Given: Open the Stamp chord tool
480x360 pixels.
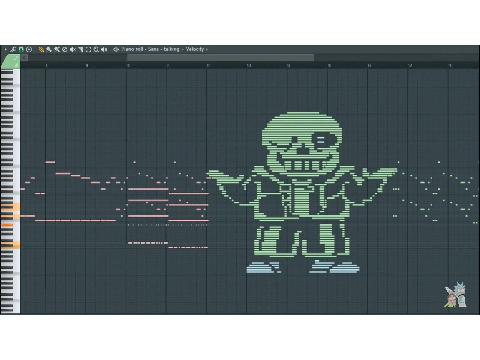Looking at the screenshot, I should click(29, 49).
